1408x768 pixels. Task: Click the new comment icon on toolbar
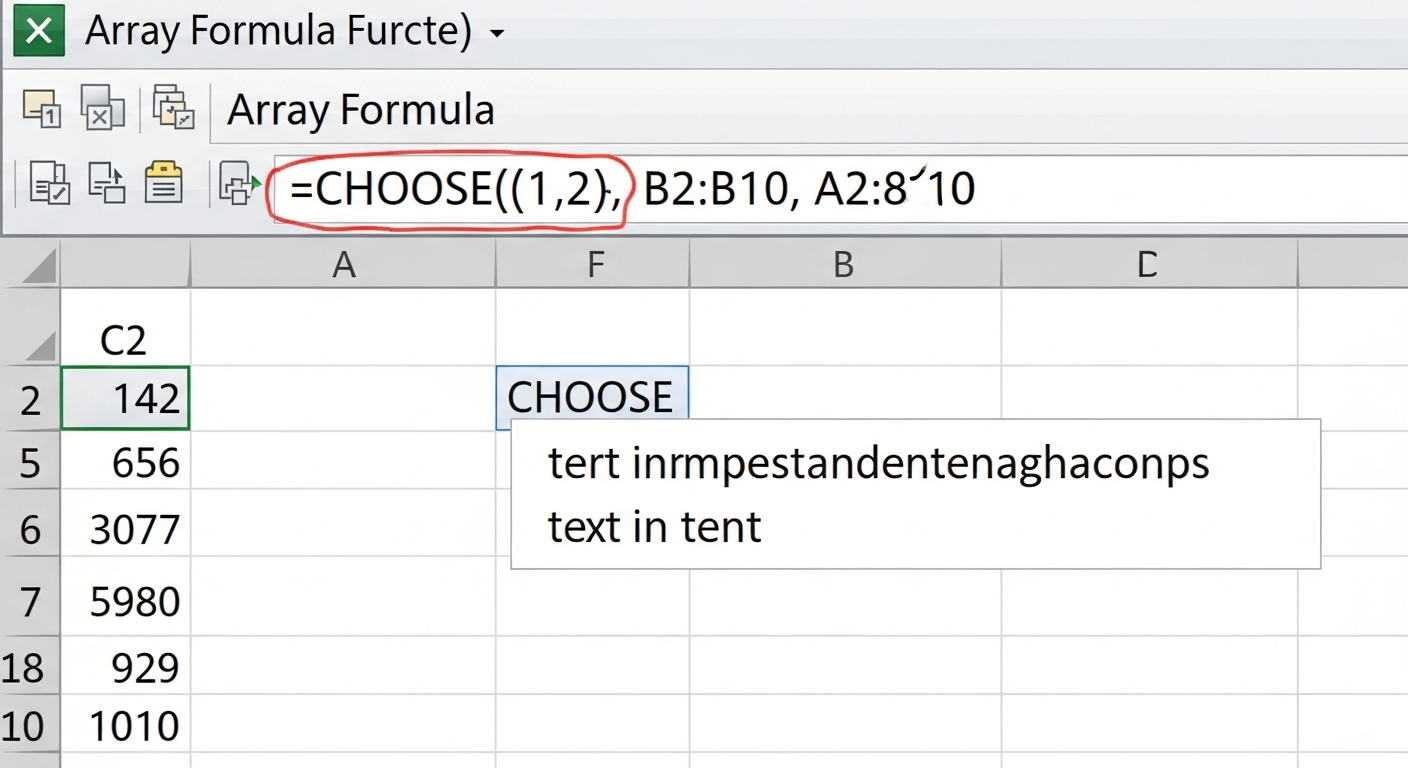click(x=42, y=107)
